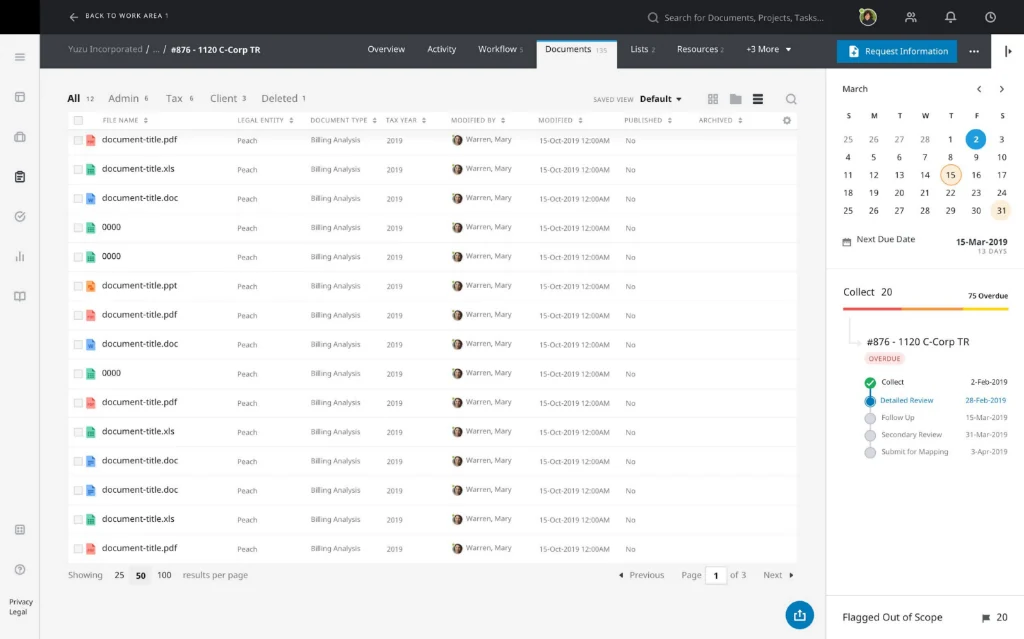Click the global search documents field

click(743, 18)
